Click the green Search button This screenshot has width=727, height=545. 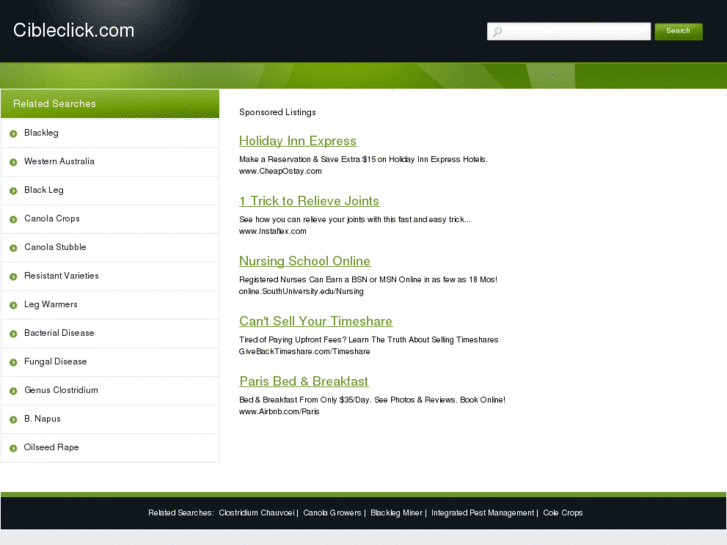pyautogui.click(x=678, y=31)
